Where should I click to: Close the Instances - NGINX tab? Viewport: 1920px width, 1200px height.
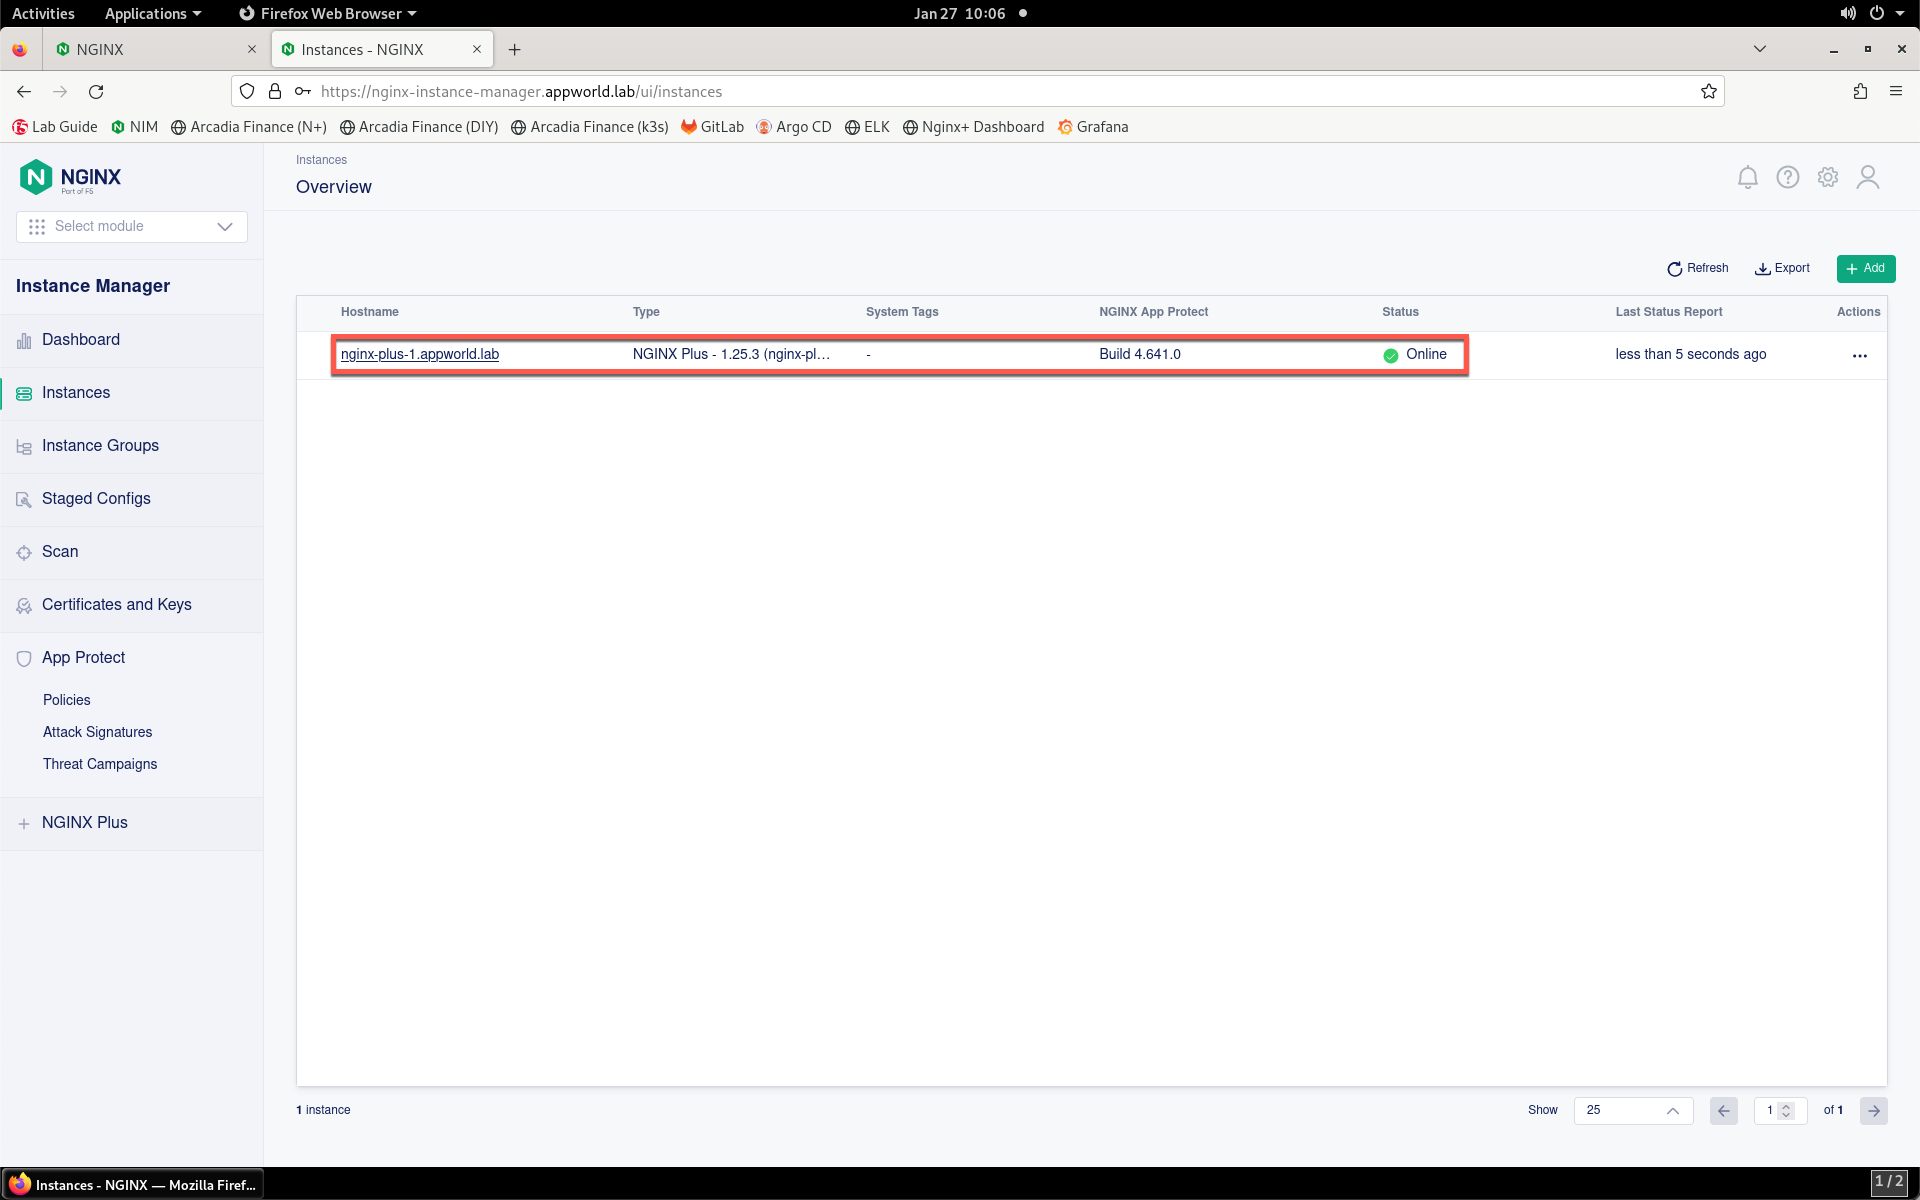(x=477, y=49)
